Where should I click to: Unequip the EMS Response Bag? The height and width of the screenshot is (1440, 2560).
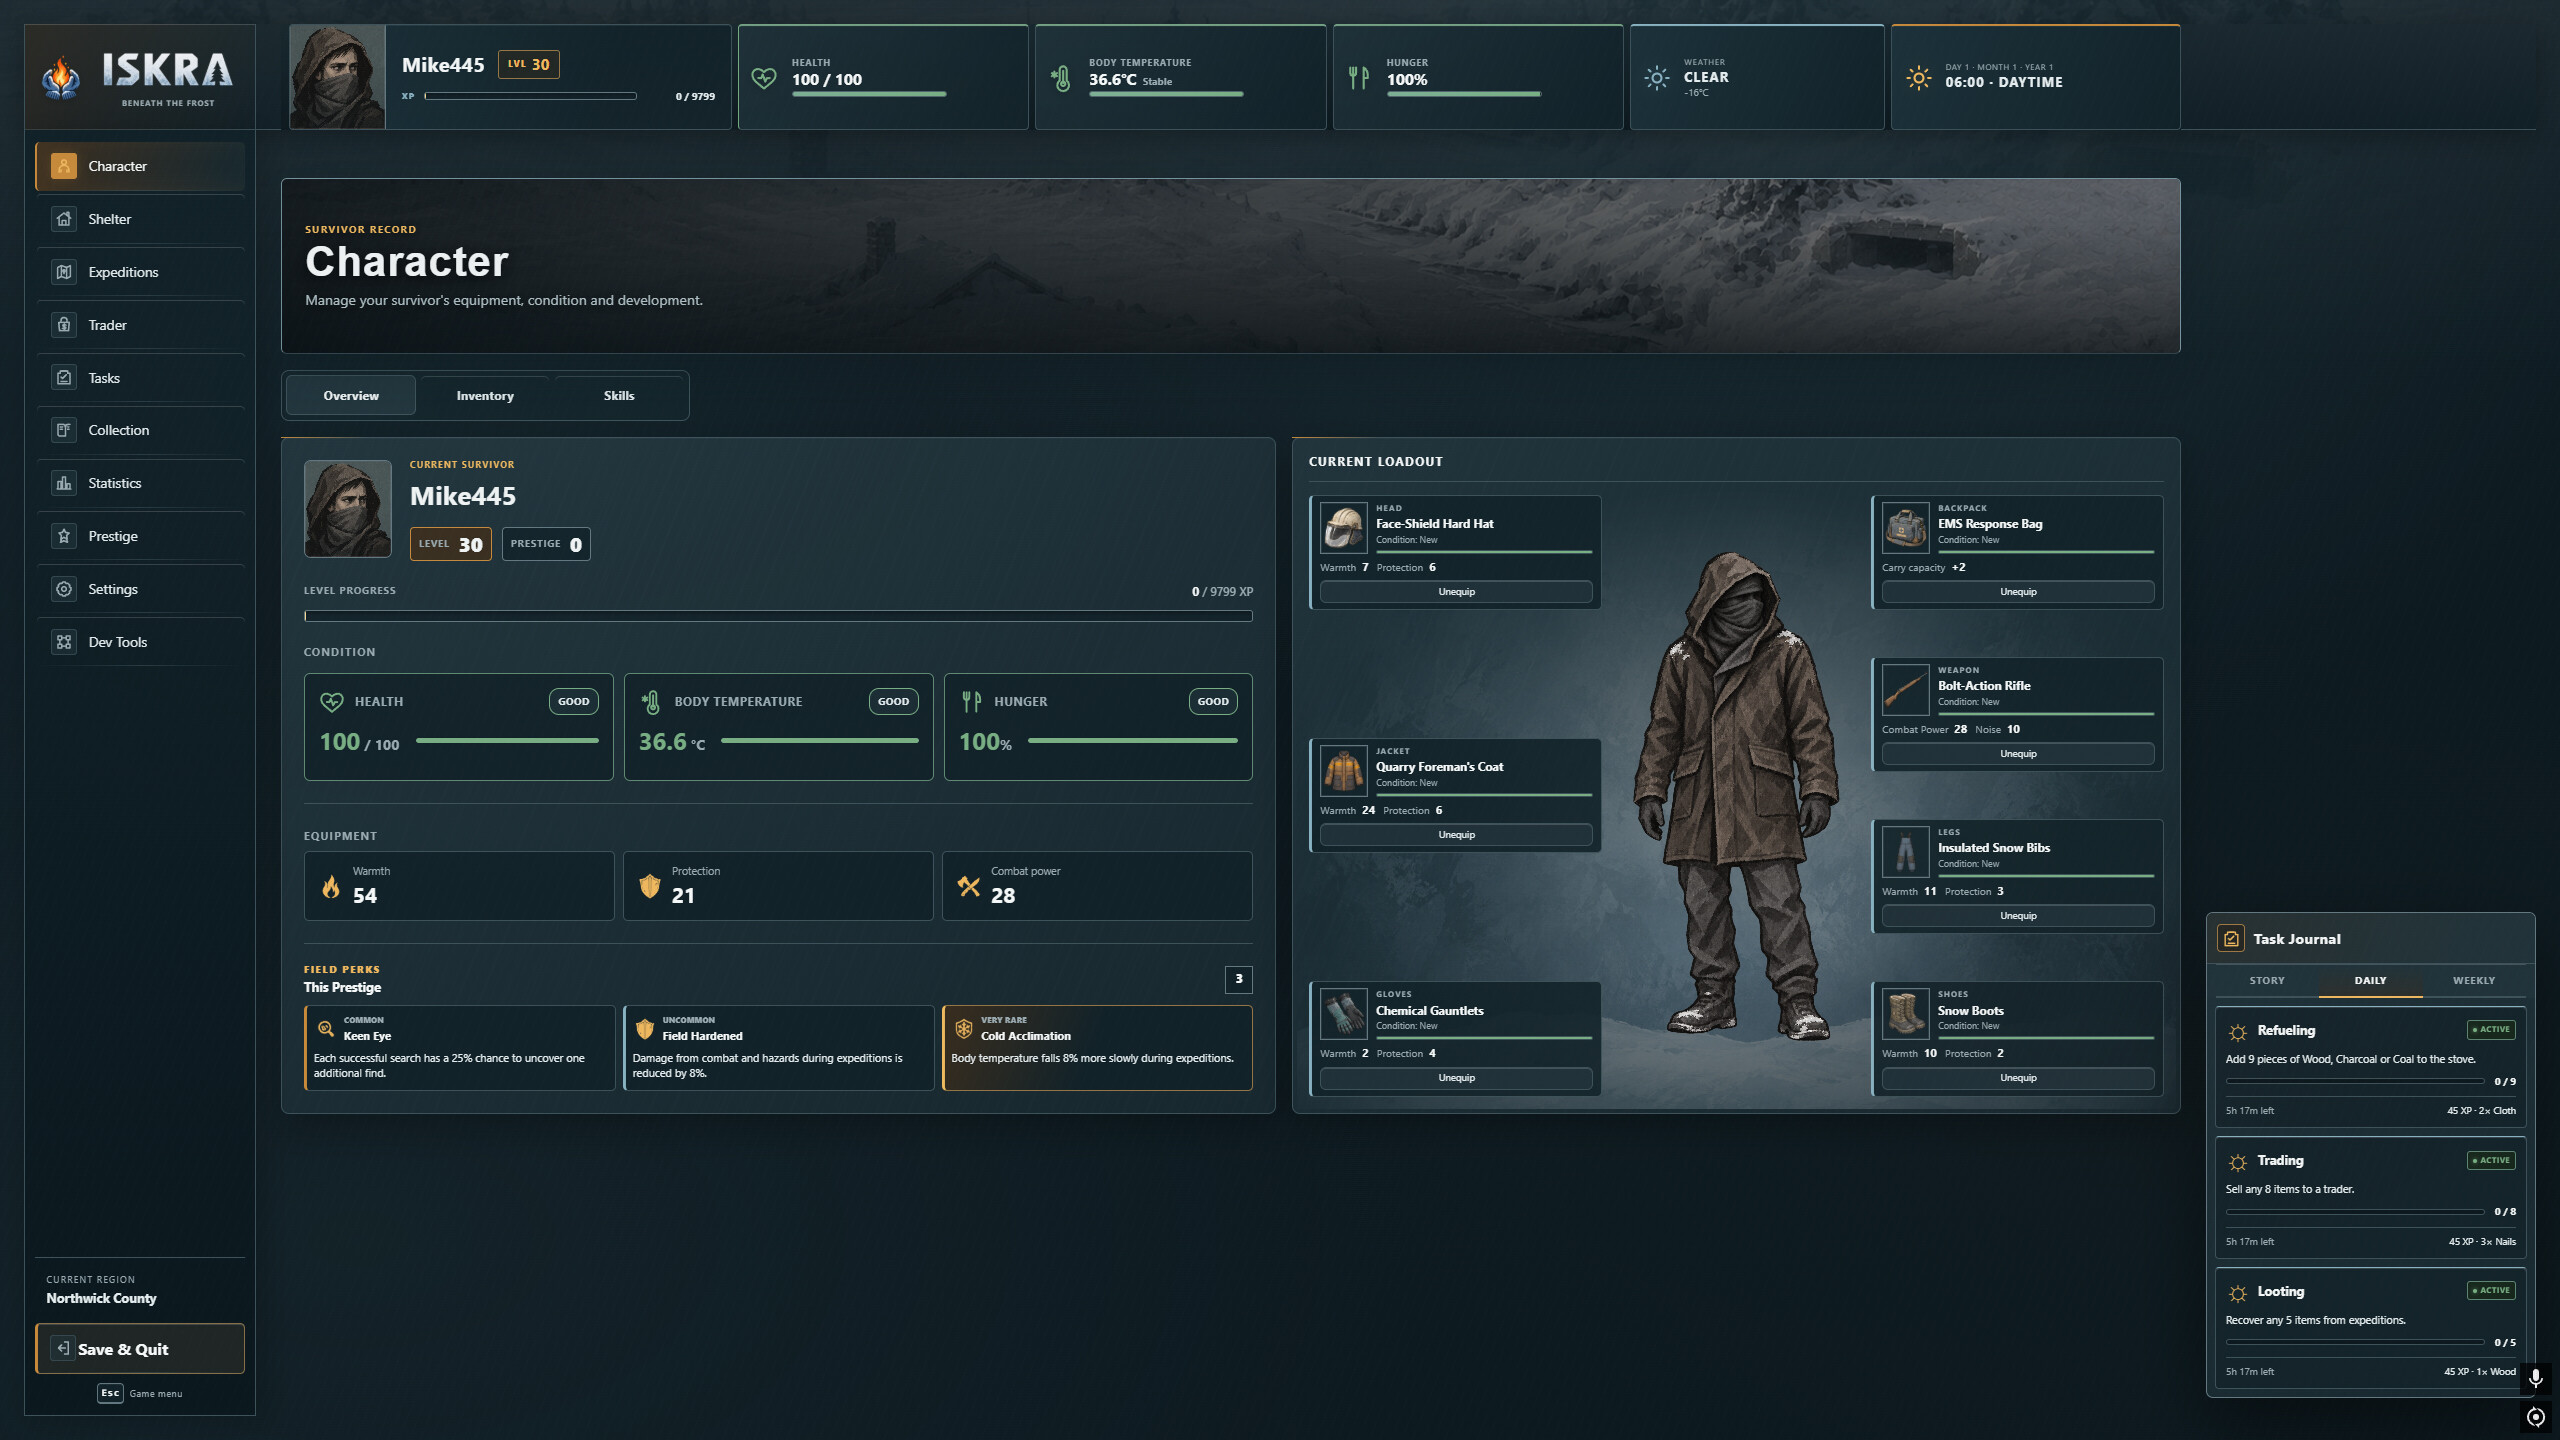pyautogui.click(x=2018, y=592)
